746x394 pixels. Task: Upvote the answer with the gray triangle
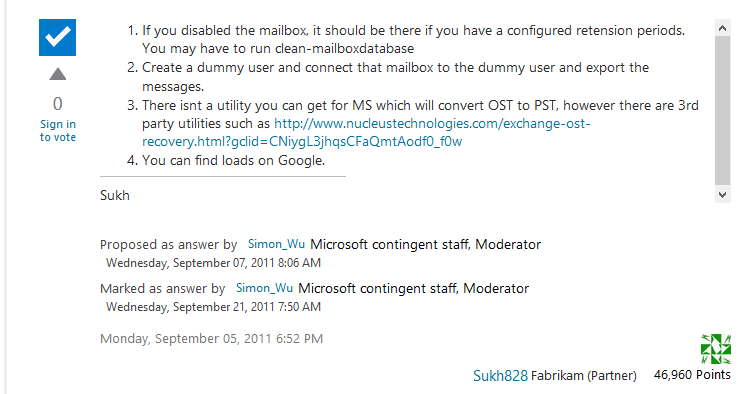58,74
